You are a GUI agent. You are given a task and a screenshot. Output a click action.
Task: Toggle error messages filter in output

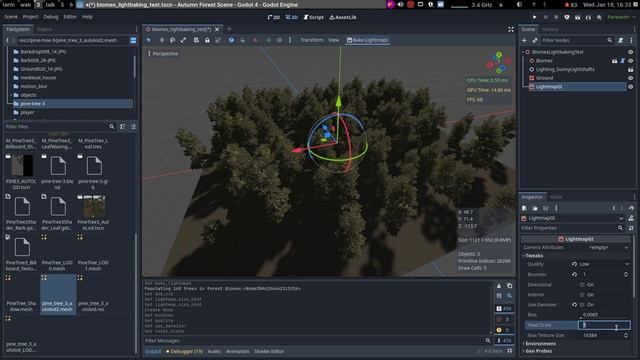coord(504,319)
